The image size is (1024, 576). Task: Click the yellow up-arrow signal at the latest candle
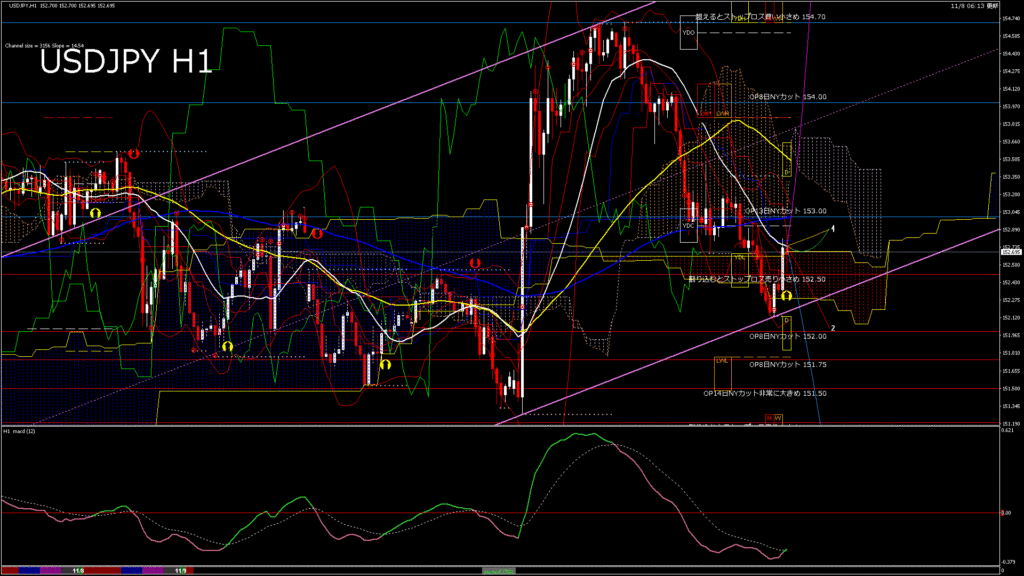point(786,296)
